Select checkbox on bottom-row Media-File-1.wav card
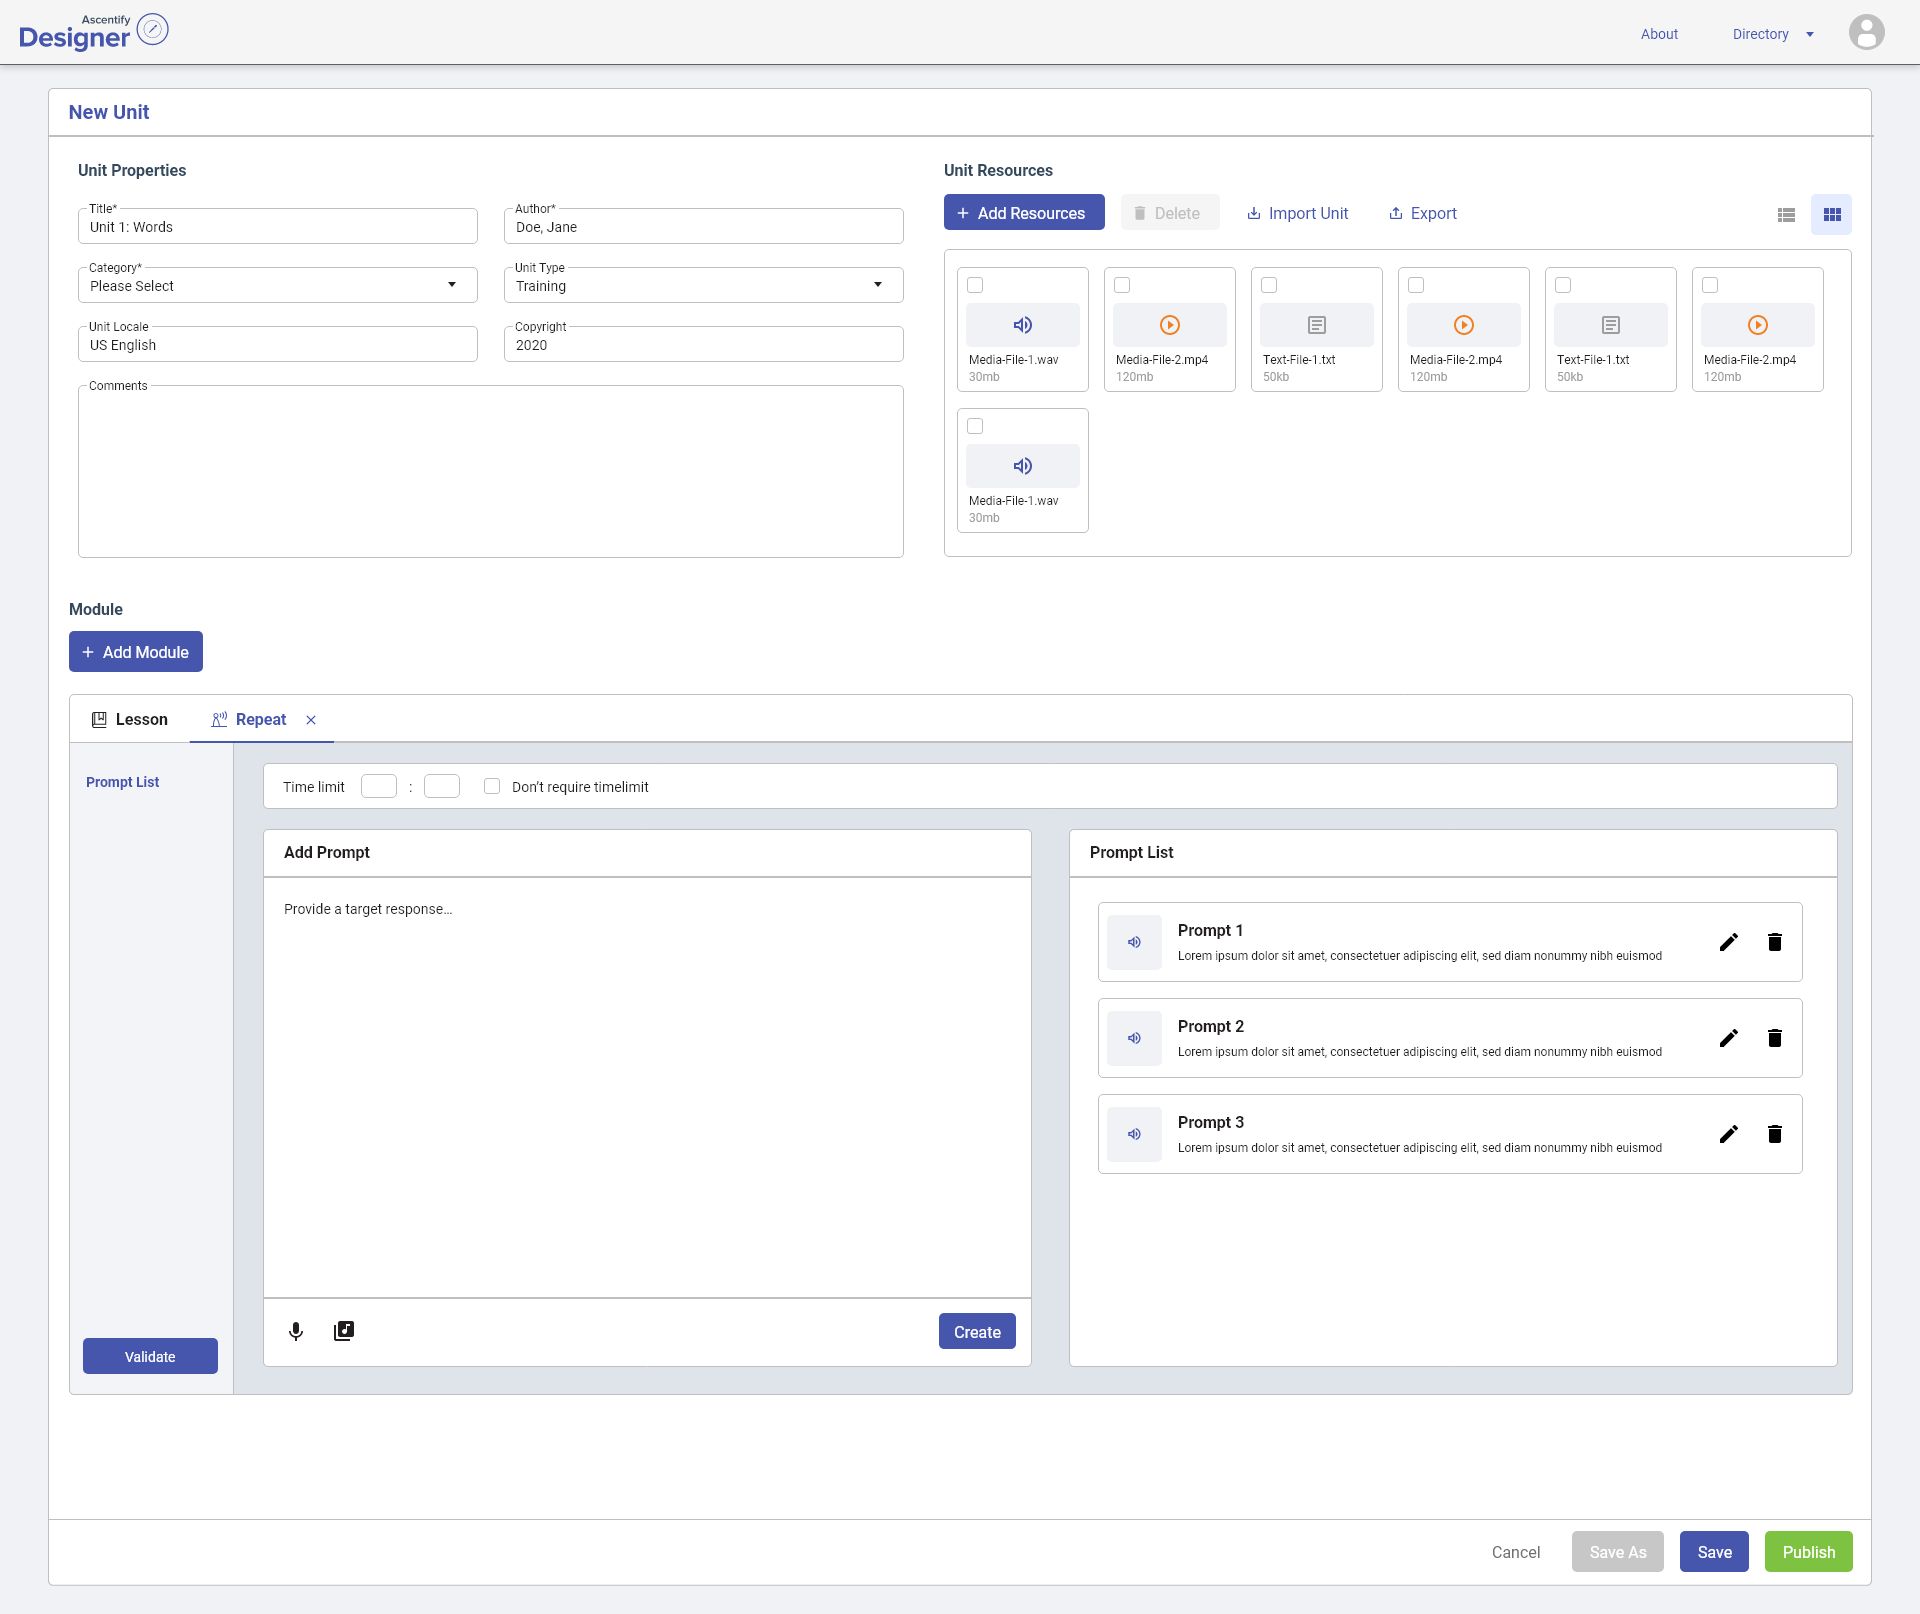 point(975,426)
